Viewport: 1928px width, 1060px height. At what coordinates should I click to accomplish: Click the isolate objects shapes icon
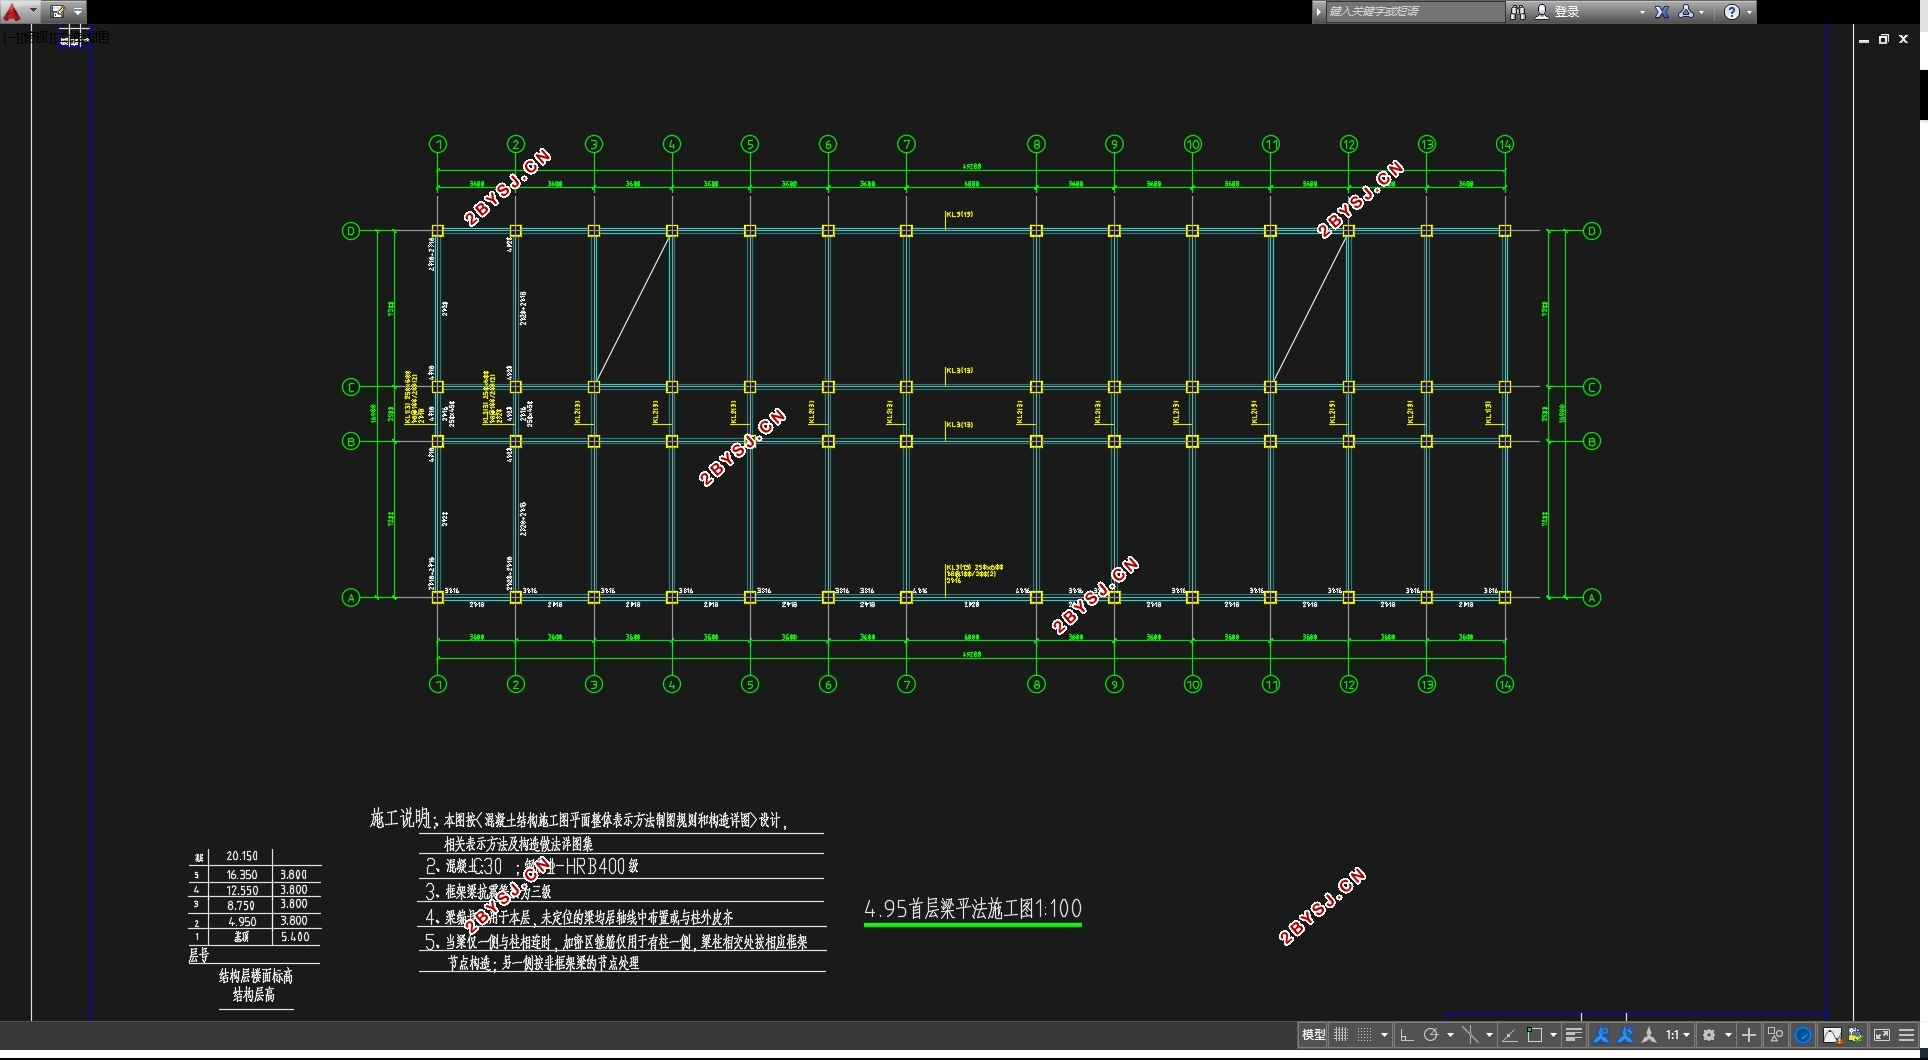[x=1775, y=1035]
